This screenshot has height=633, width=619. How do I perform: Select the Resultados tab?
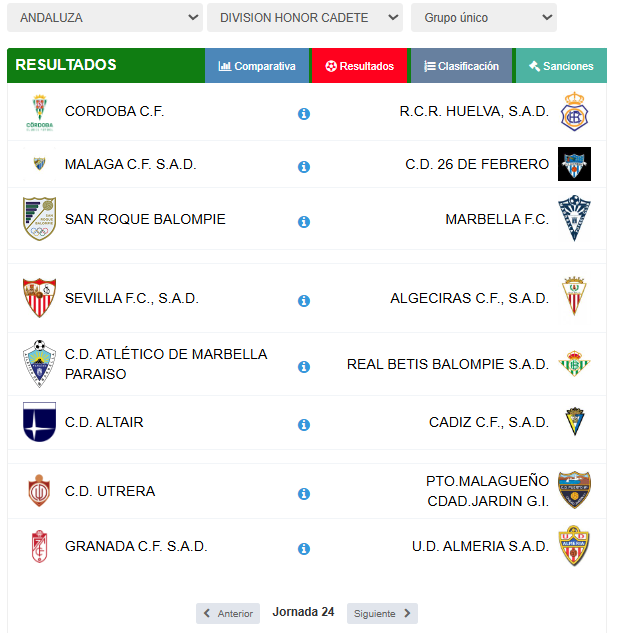click(x=359, y=66)
